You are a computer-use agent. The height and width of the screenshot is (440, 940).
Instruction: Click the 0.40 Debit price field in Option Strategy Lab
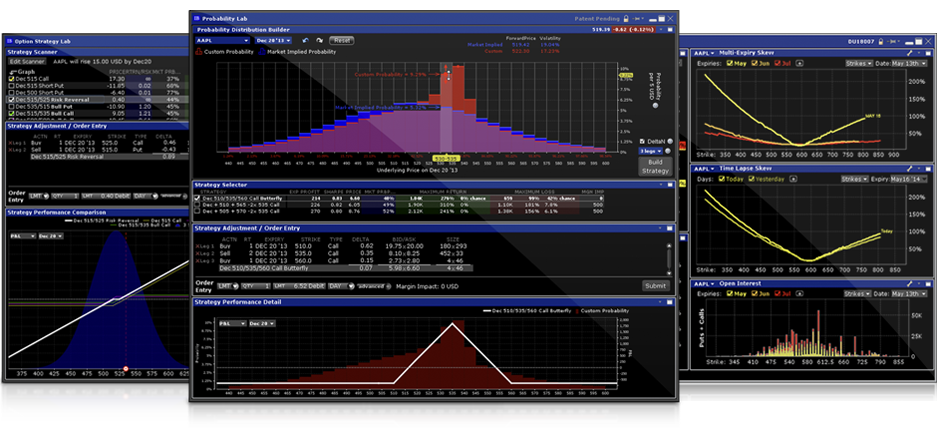104,195
